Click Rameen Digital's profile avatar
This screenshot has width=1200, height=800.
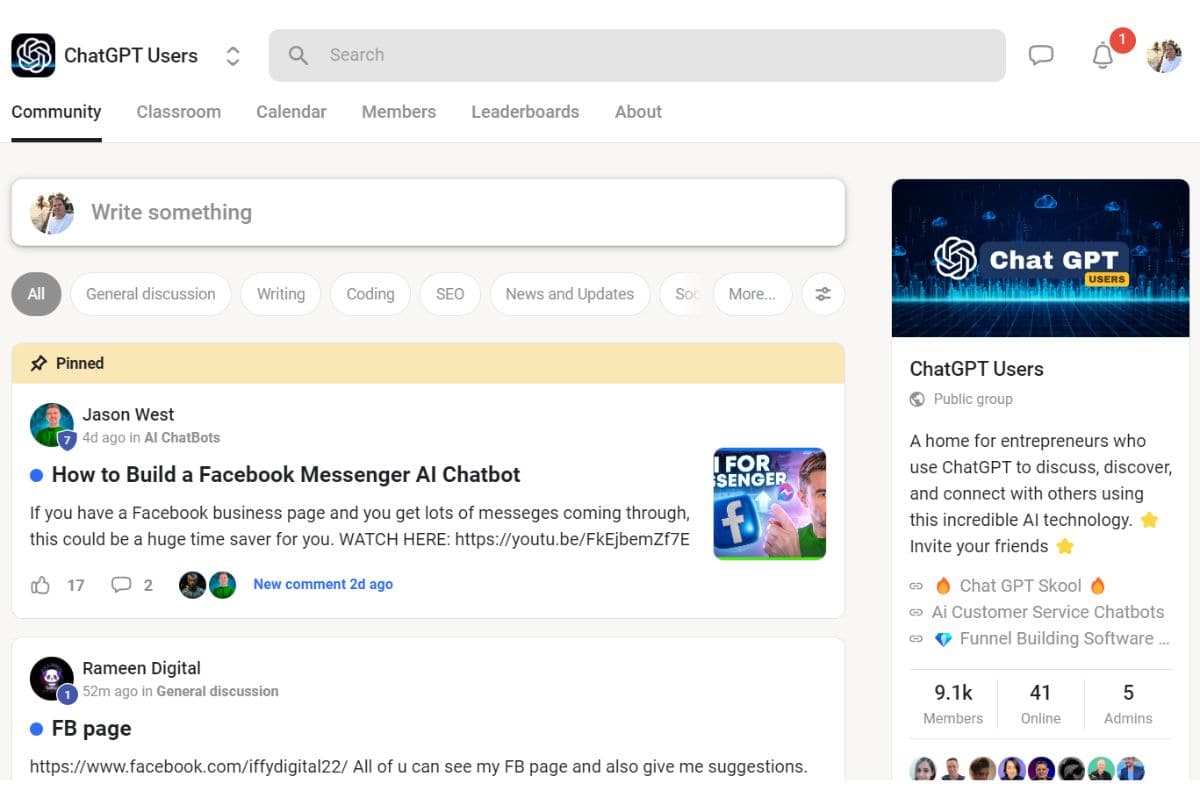coord(51,678)
